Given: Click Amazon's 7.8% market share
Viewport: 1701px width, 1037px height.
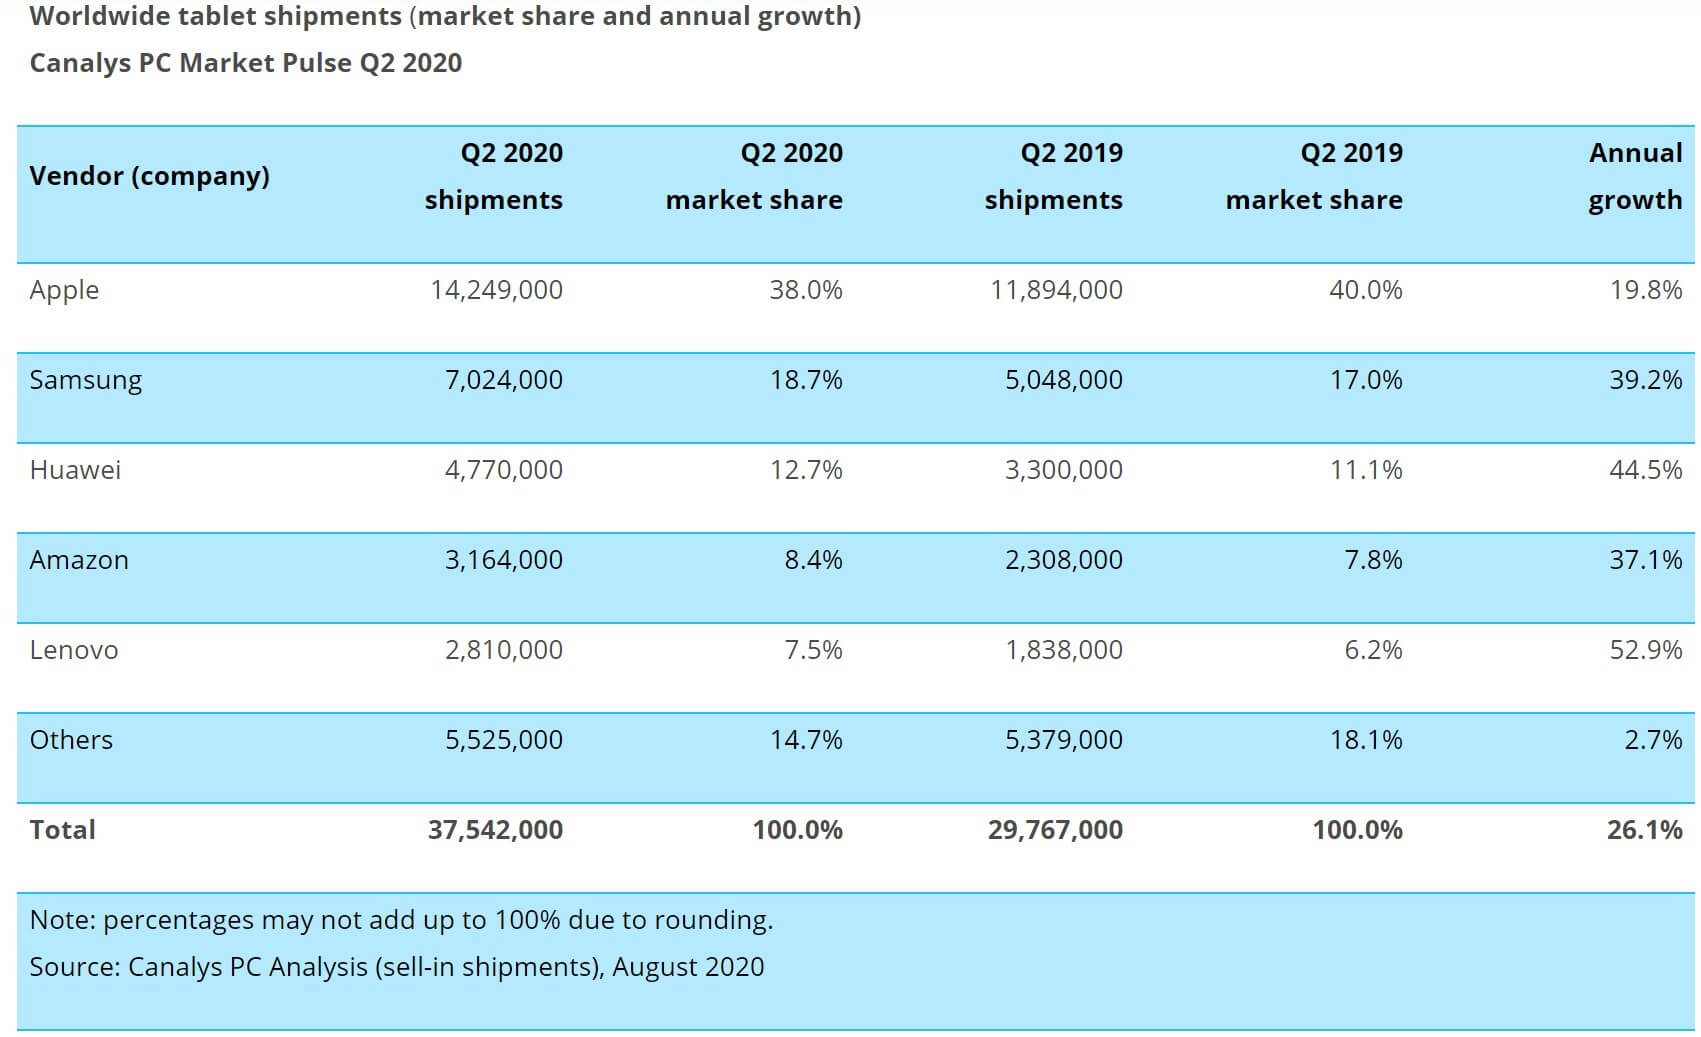Looking at the screenshot, I should pos(1374,560).
